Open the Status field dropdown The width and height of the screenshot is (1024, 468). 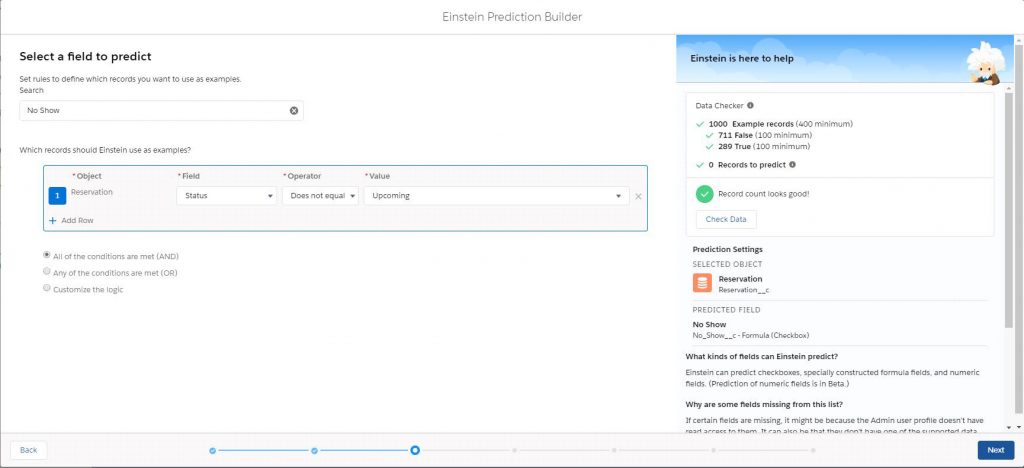pyautogui.click(x=227, y=196)
